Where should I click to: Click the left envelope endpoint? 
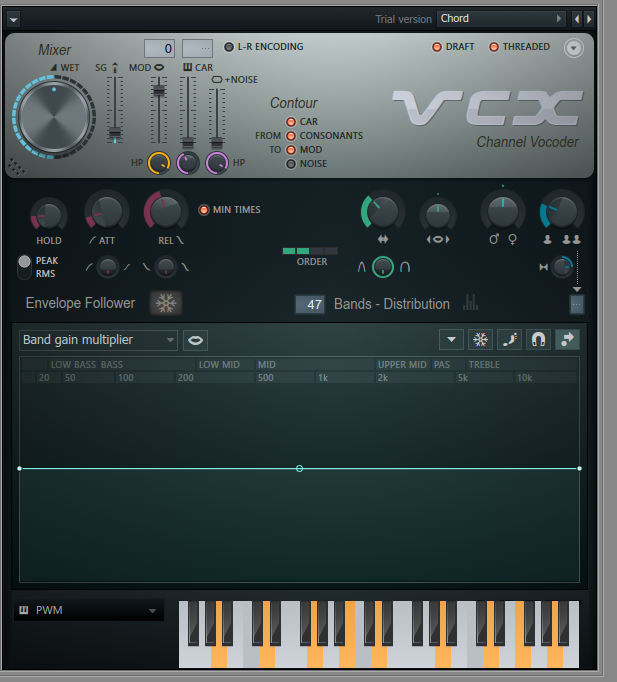20,468
